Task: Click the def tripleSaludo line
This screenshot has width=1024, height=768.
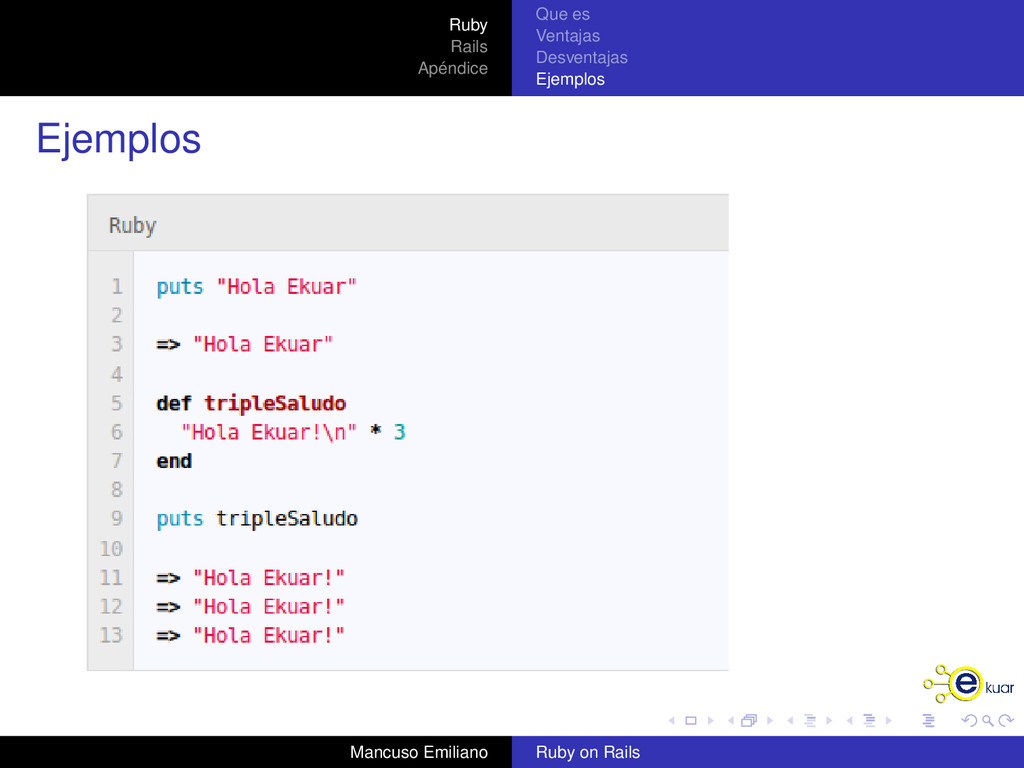Action: [251, 403]
